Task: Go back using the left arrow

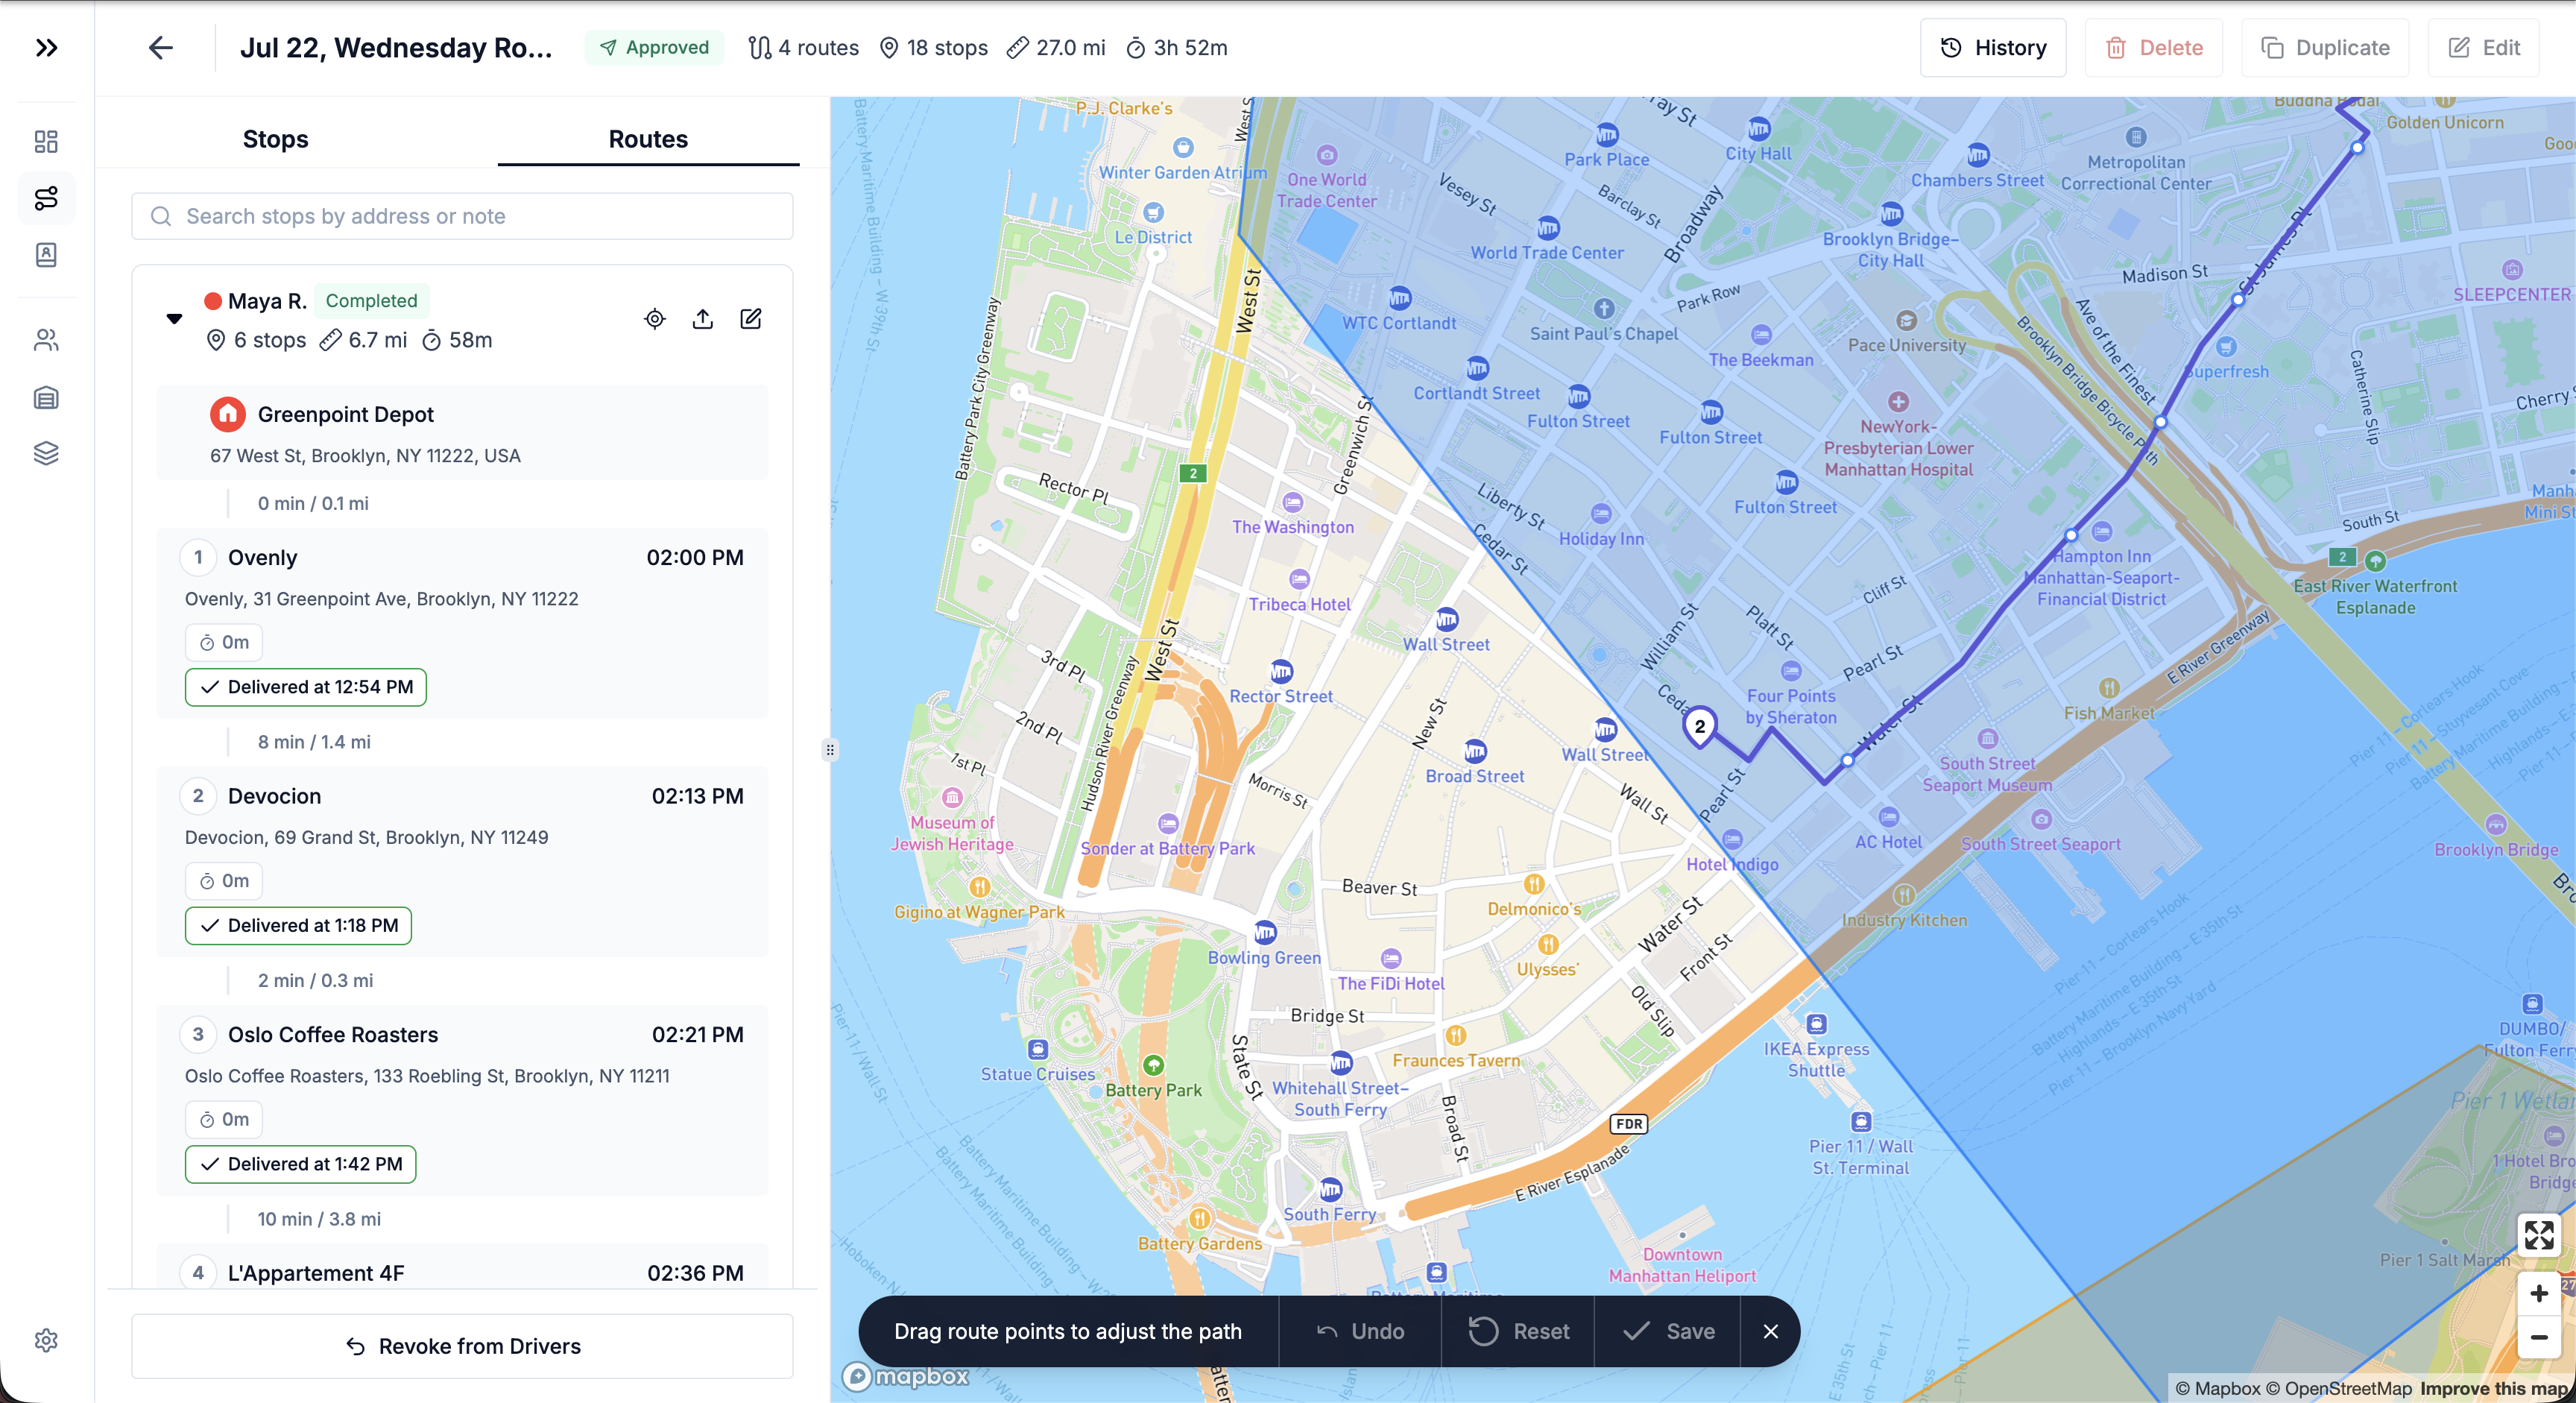Action: 160,48
